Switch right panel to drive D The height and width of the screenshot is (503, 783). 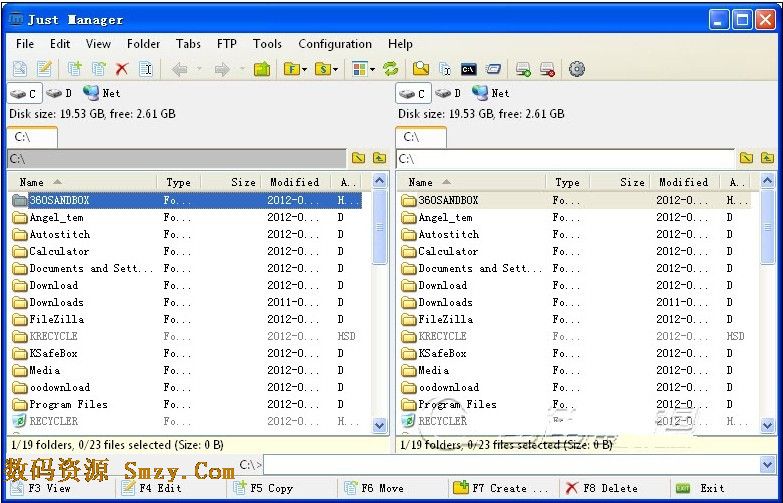point(448,93)
